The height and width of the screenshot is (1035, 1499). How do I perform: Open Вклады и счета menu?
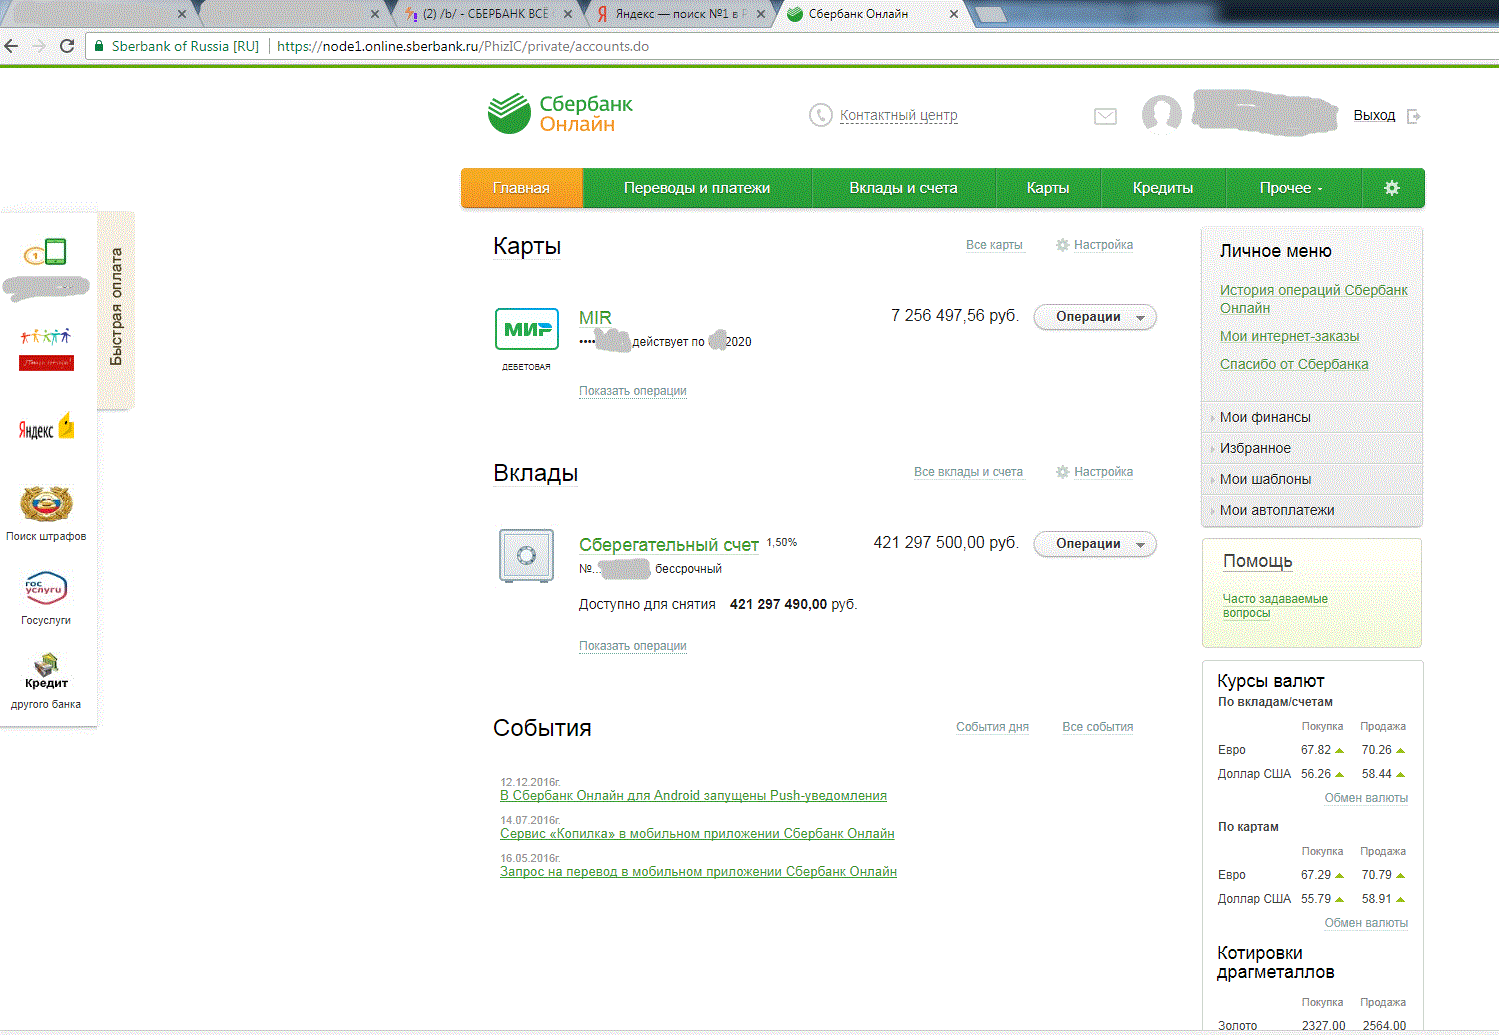point(903,188)
